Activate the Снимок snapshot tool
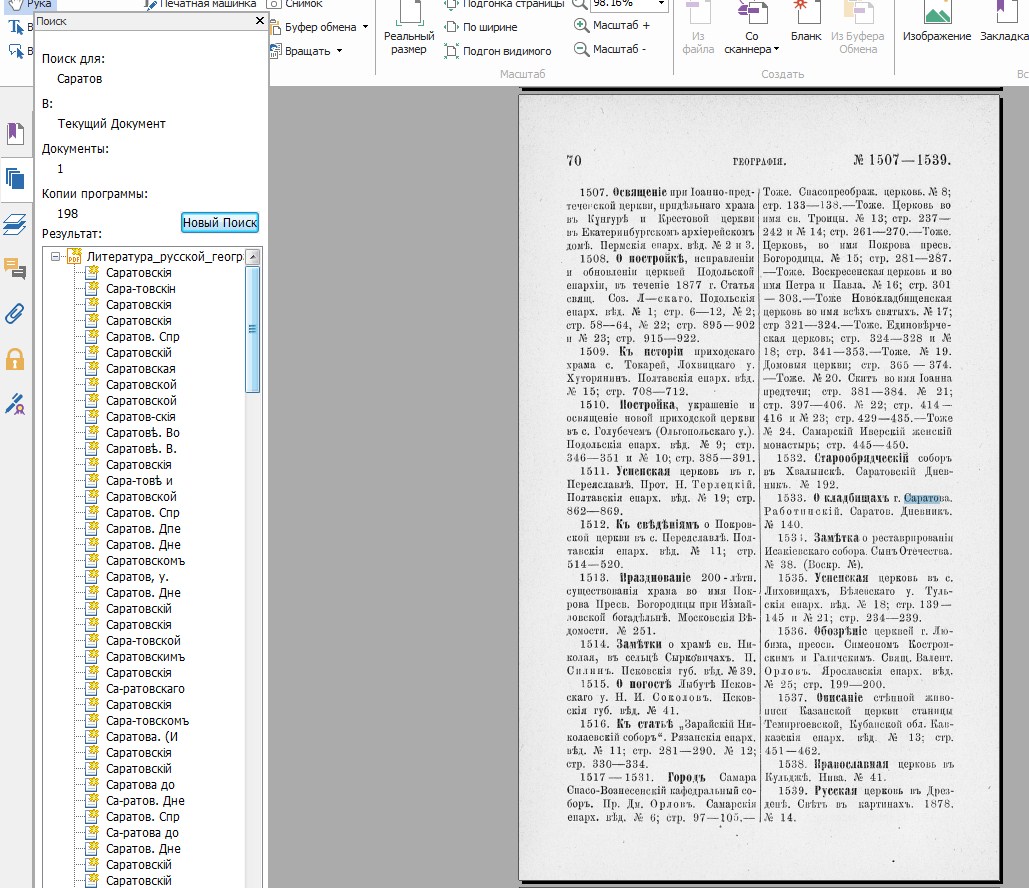1029x888 pixels. pyautogui.click(x=296, y=4)
